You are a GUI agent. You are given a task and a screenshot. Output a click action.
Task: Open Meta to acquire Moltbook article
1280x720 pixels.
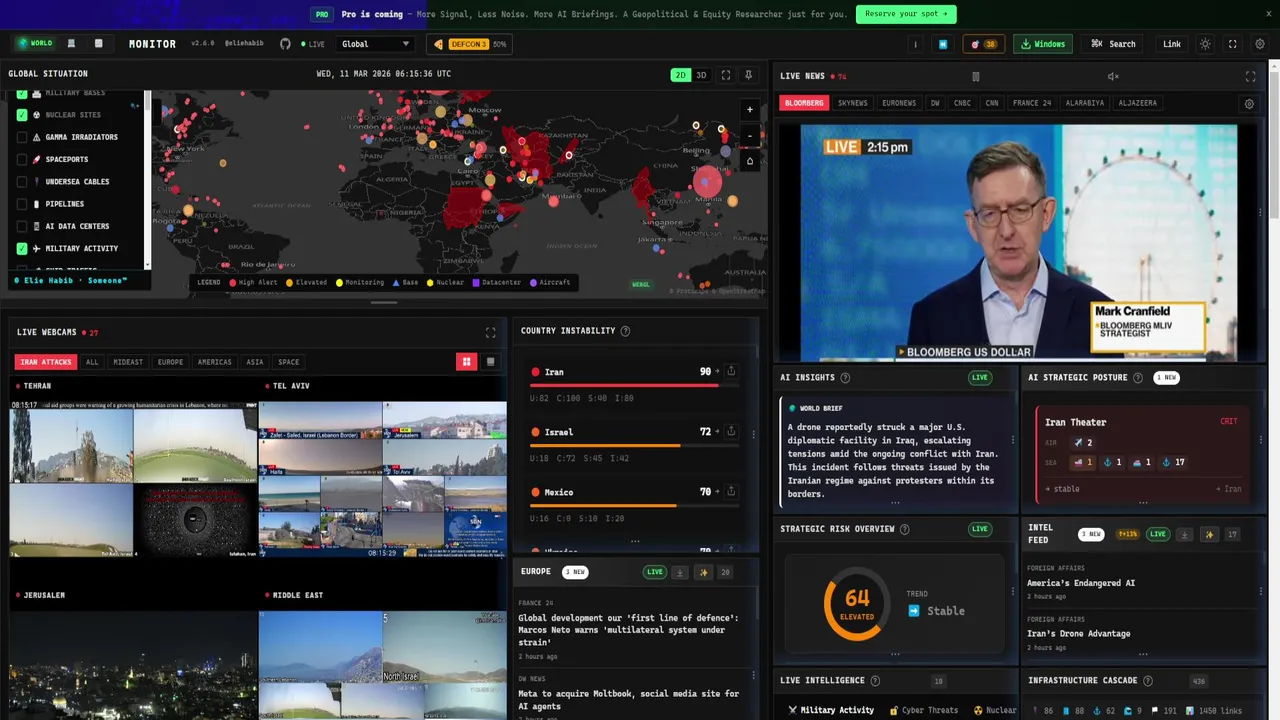[628, 699]
